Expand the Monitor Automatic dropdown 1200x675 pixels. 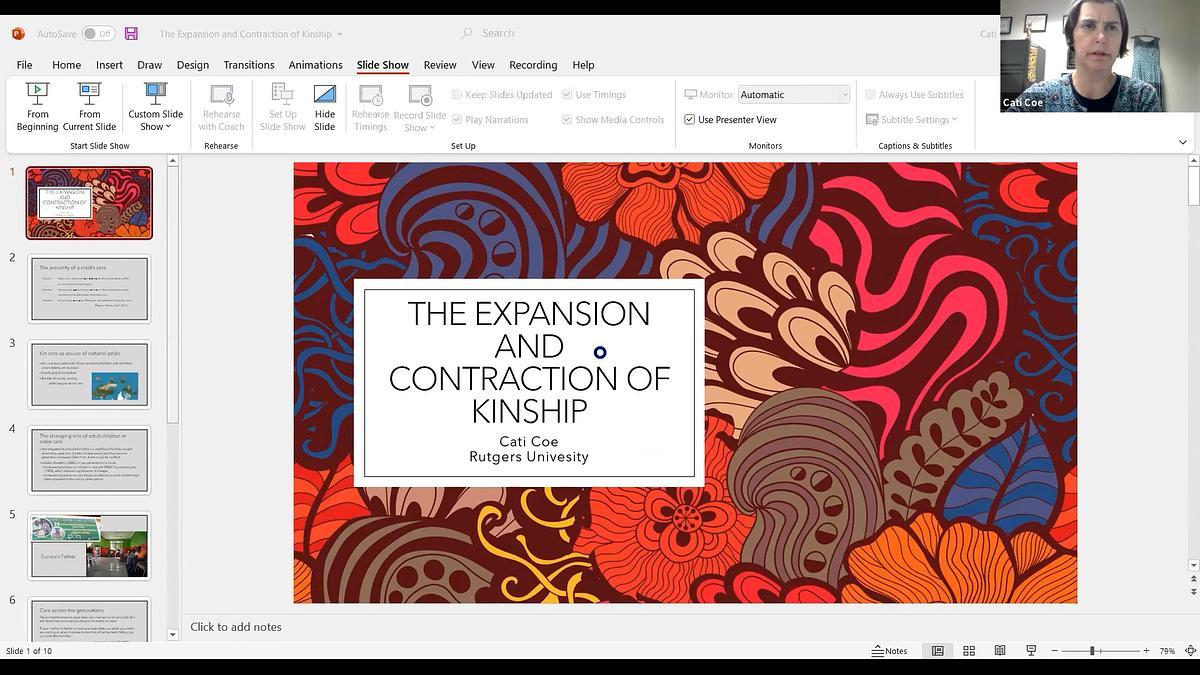click(x=844, y=95)
